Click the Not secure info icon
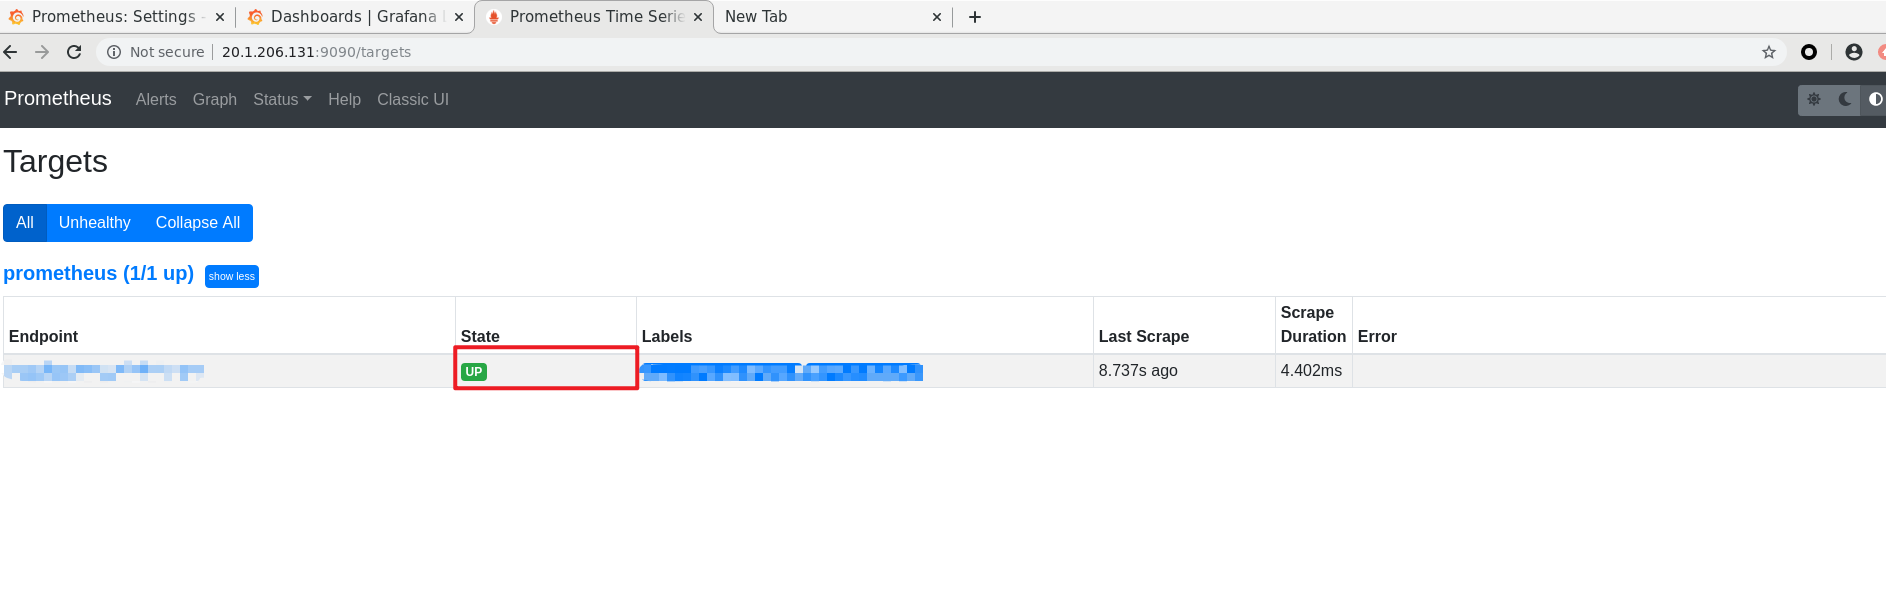Screen dimensions: 1886x605 (x=114, y=52)
